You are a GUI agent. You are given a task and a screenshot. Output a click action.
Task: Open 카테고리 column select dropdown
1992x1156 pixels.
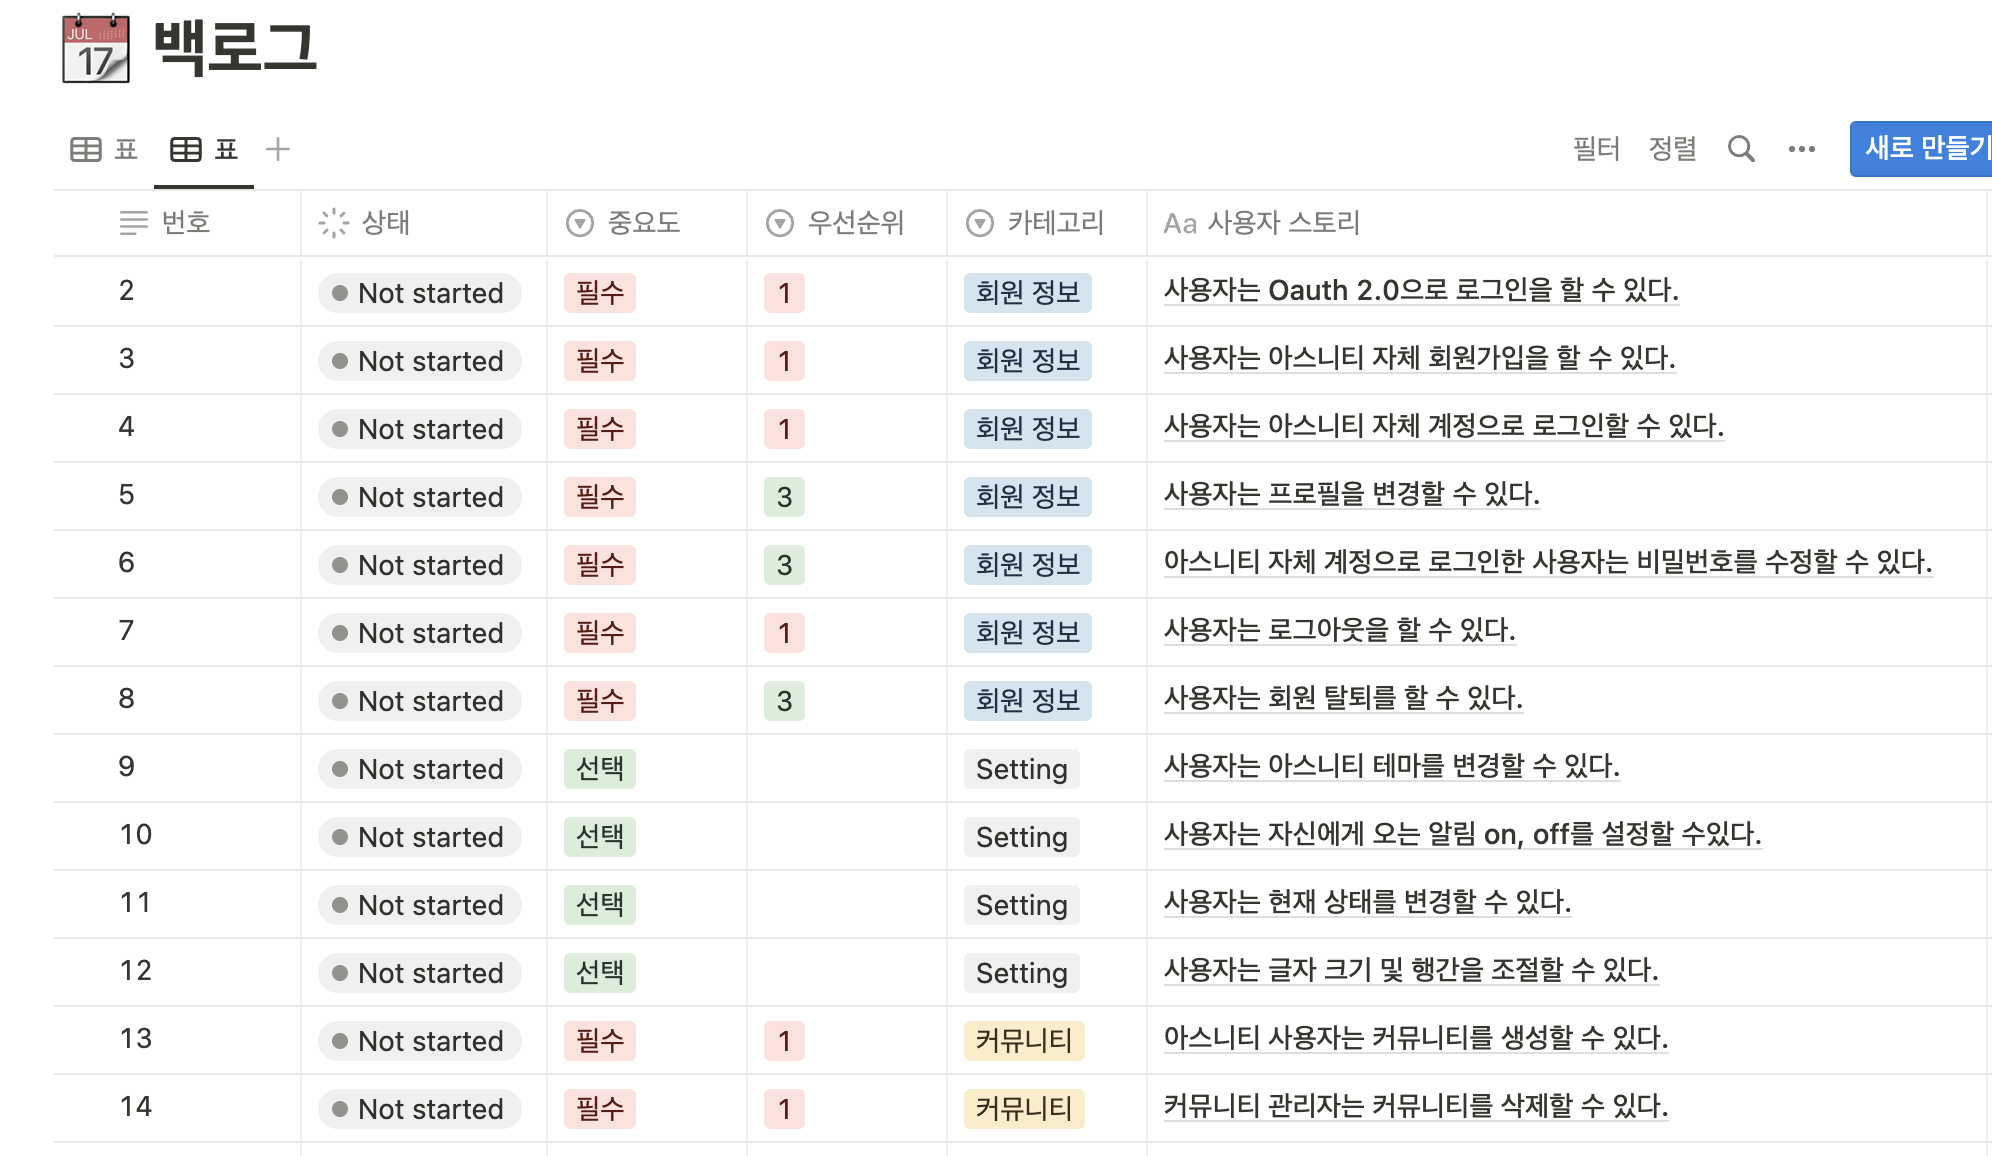click(x=980, y=222)
